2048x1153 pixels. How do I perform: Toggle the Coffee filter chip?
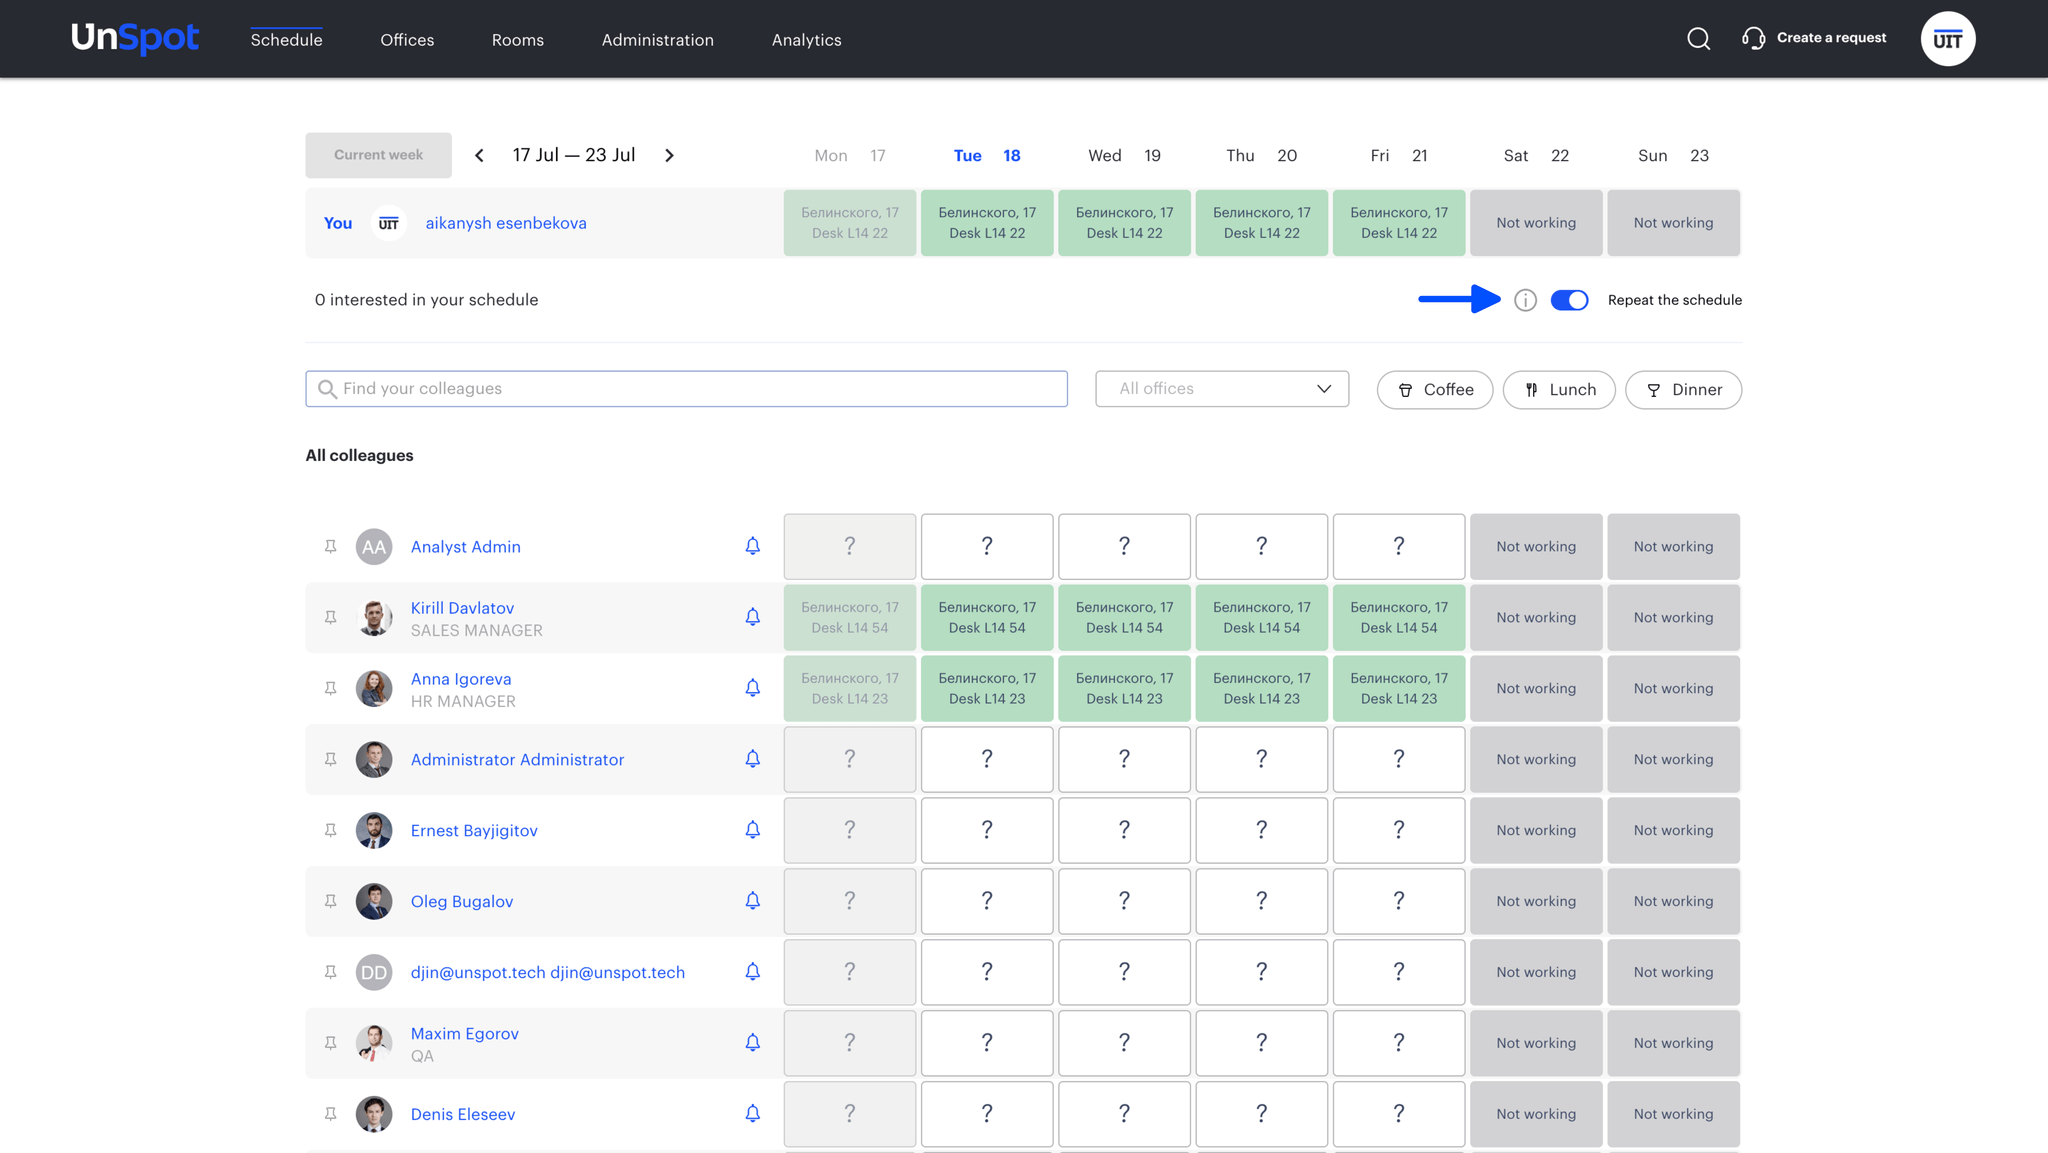pos(1434,390)
